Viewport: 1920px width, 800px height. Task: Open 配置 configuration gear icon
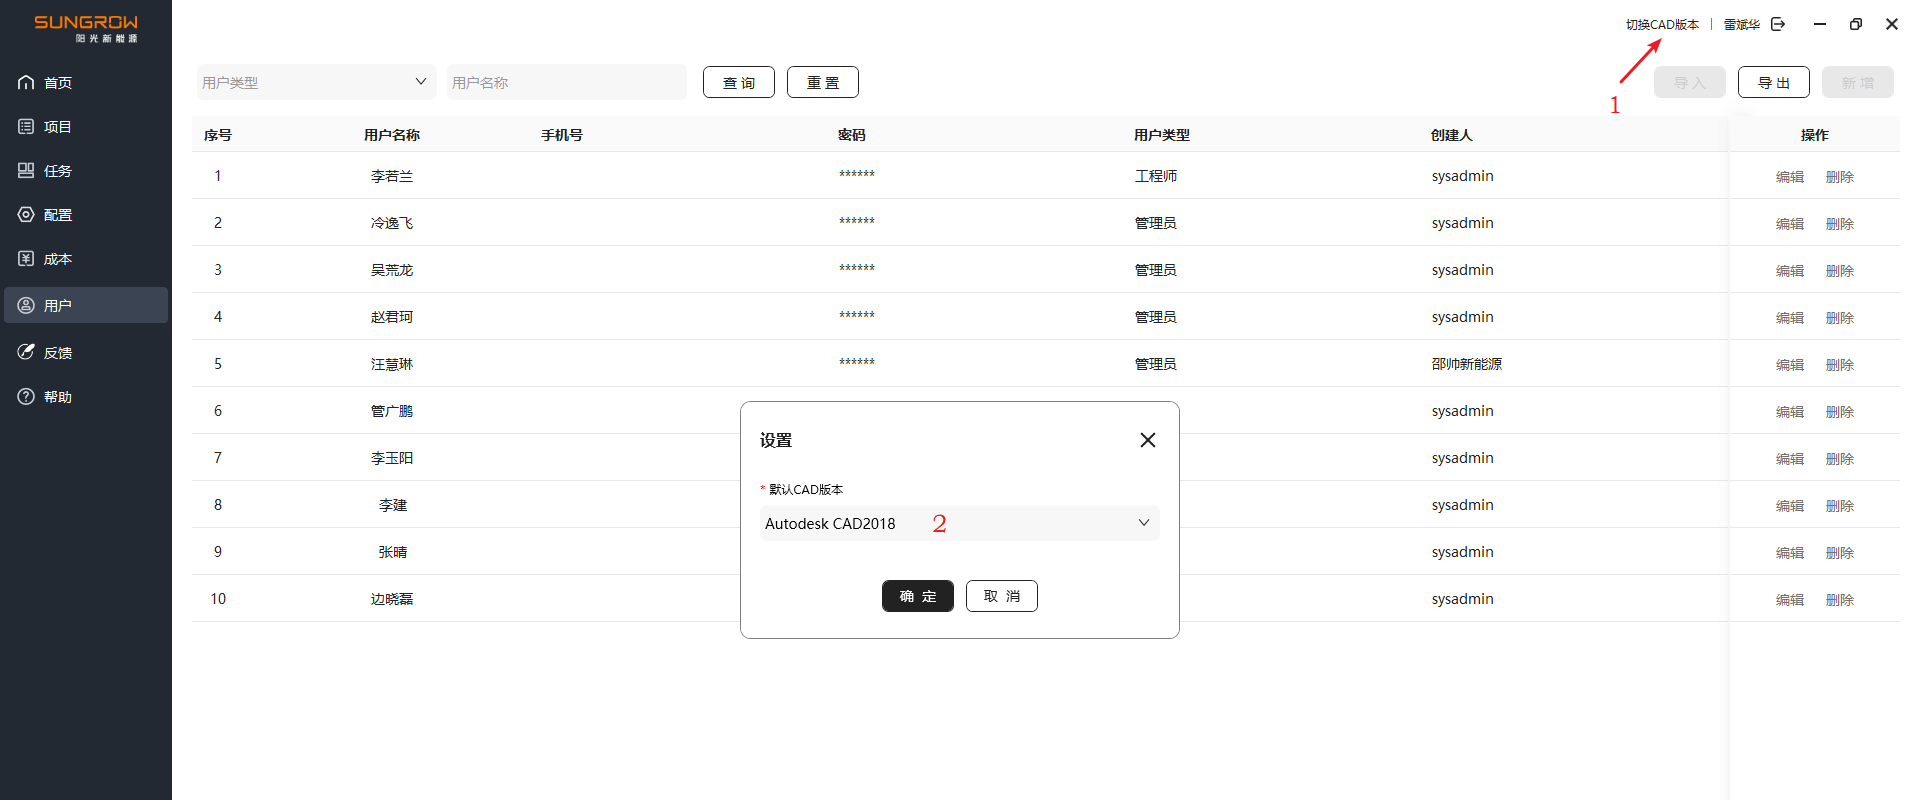click(26, 214)
